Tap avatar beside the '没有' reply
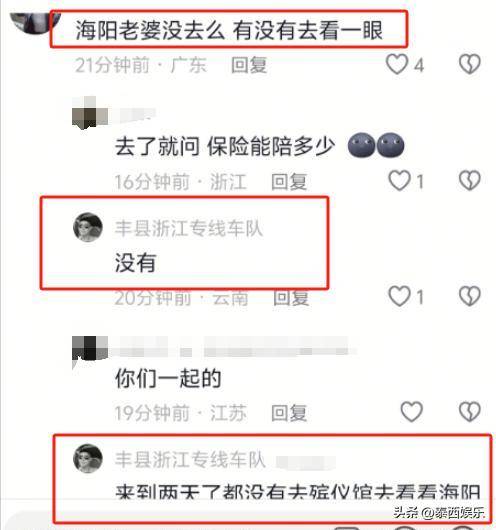Screen dimensions: 496x530 pyautogui.click(x=88, y=227)
